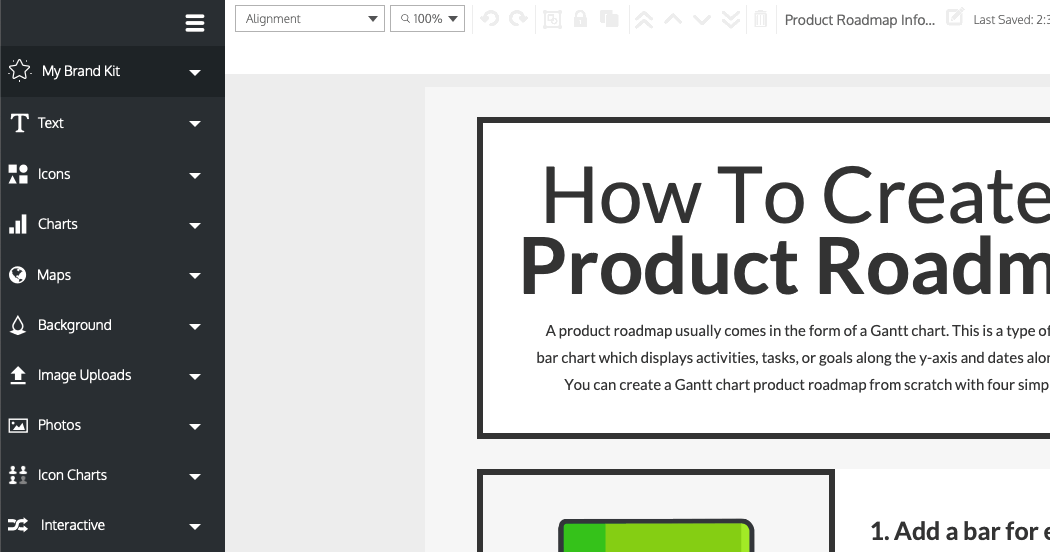Screen dimensions: 1050x552
Task: Click the Interactive shuffle icon
Action: pos(18,525)
